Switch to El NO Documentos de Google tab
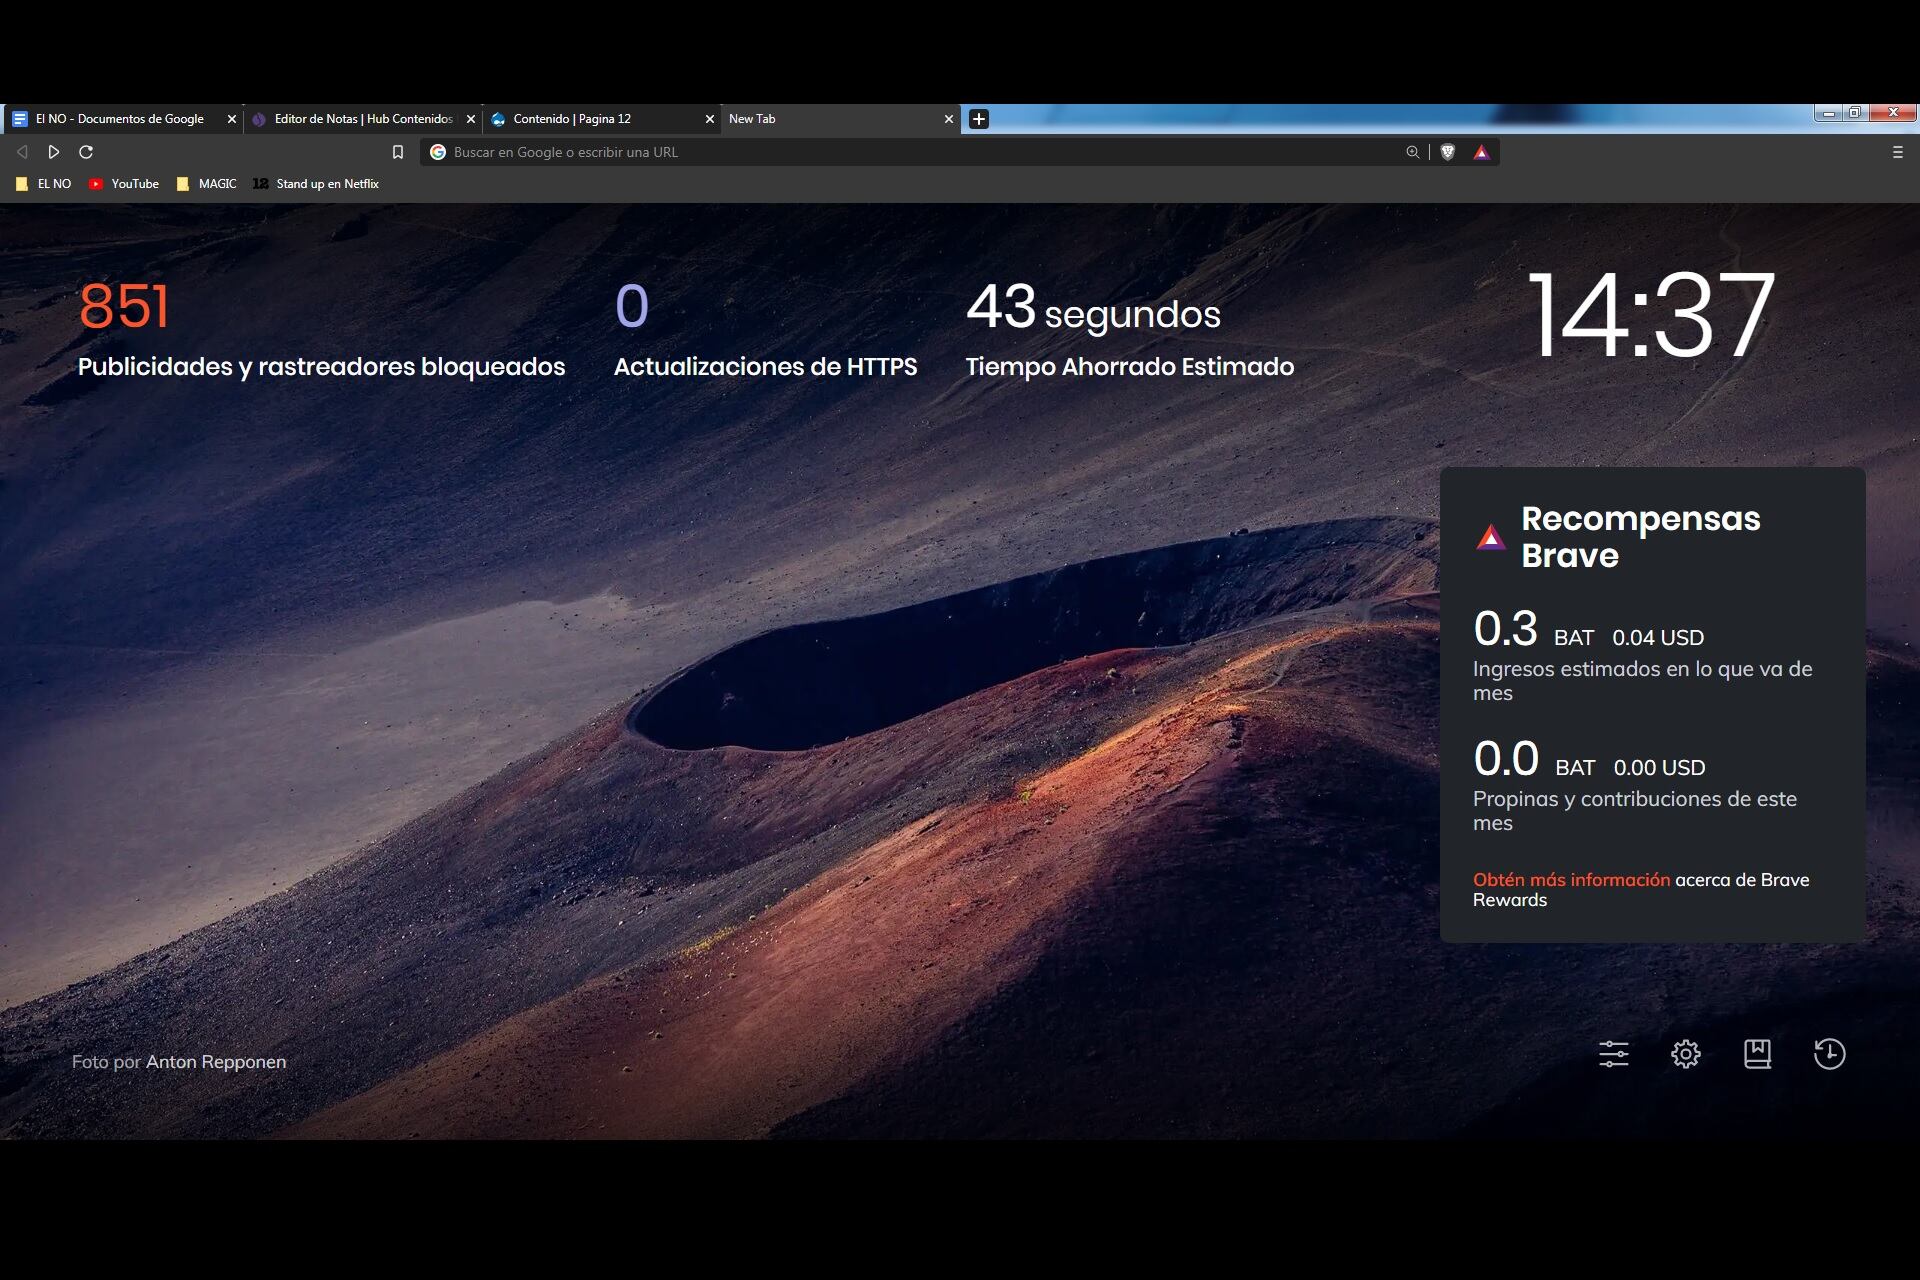This screenshot has height=1280, width=1920. (x=119, y=119)
